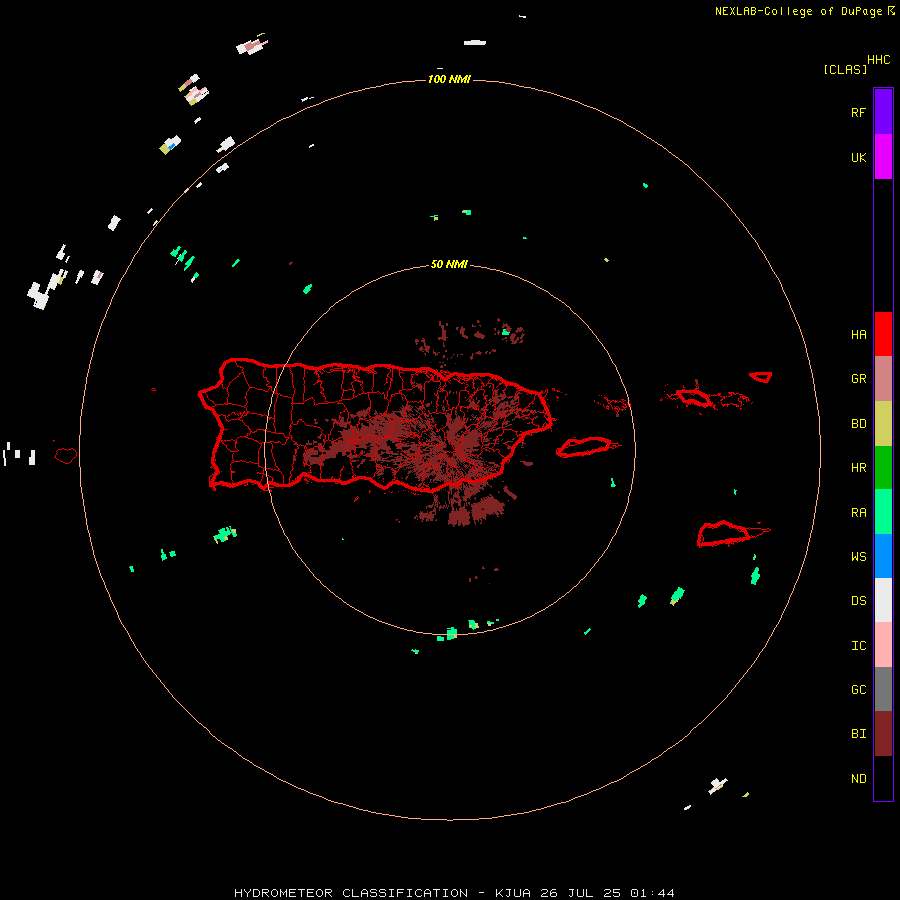The width and height of the screenshot is (900, 900).
Task: Click the IC legend label
Action: (x=858, y=645)
